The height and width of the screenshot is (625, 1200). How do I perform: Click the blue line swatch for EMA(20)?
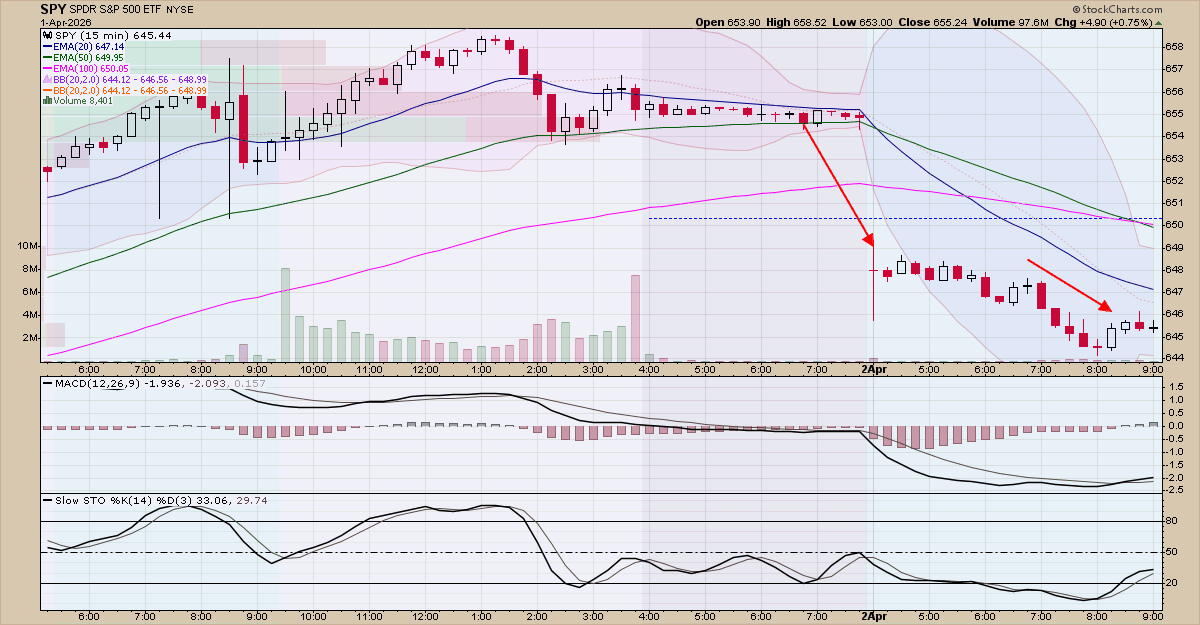click(x=48, y=47)
